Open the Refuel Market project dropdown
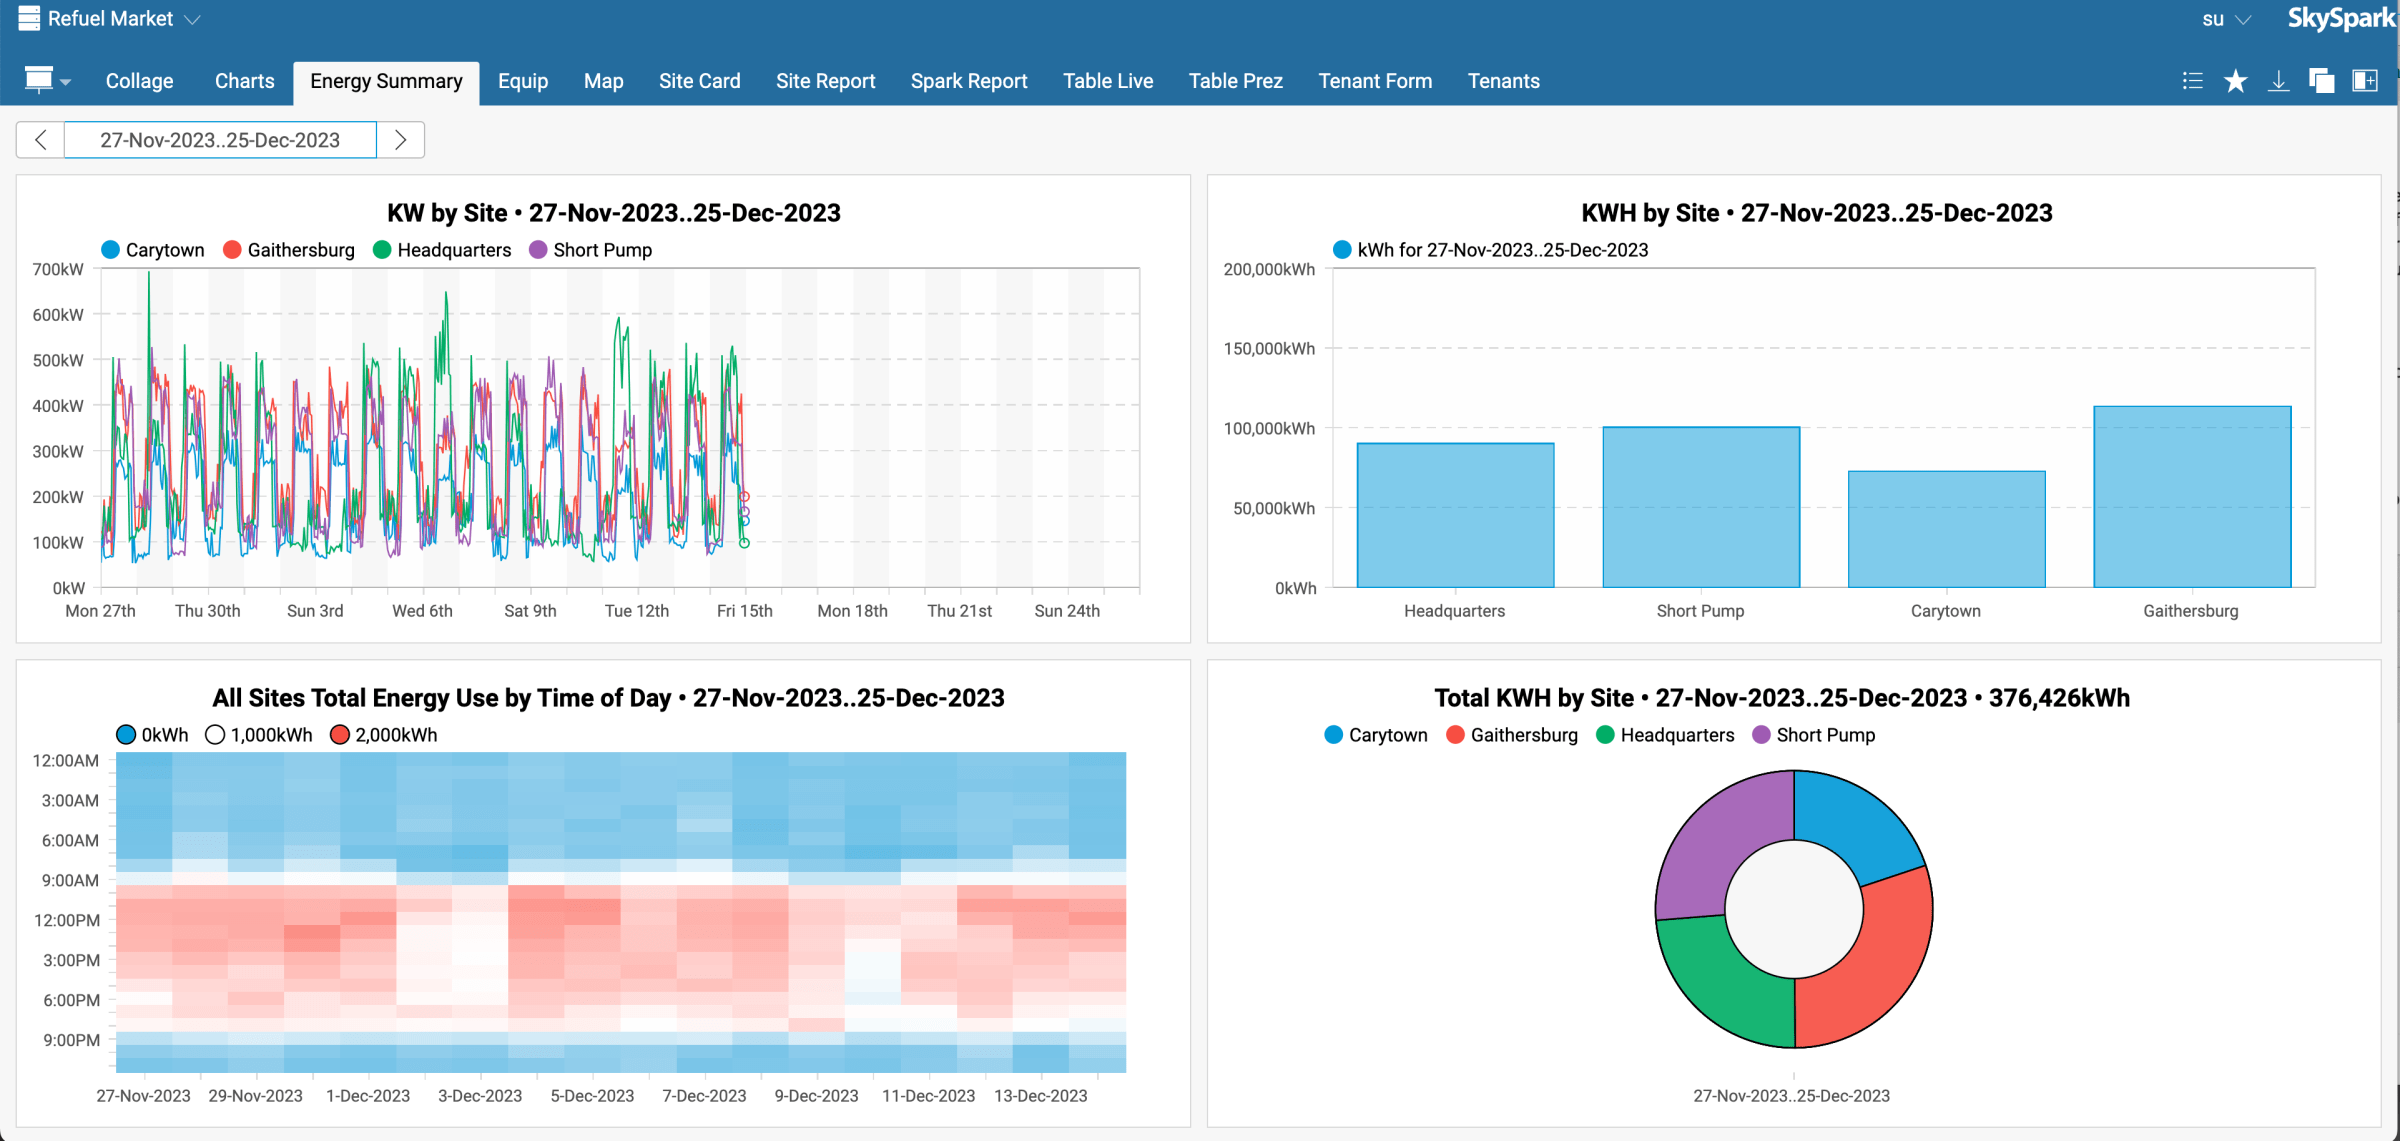 click(x=193, y=19)
